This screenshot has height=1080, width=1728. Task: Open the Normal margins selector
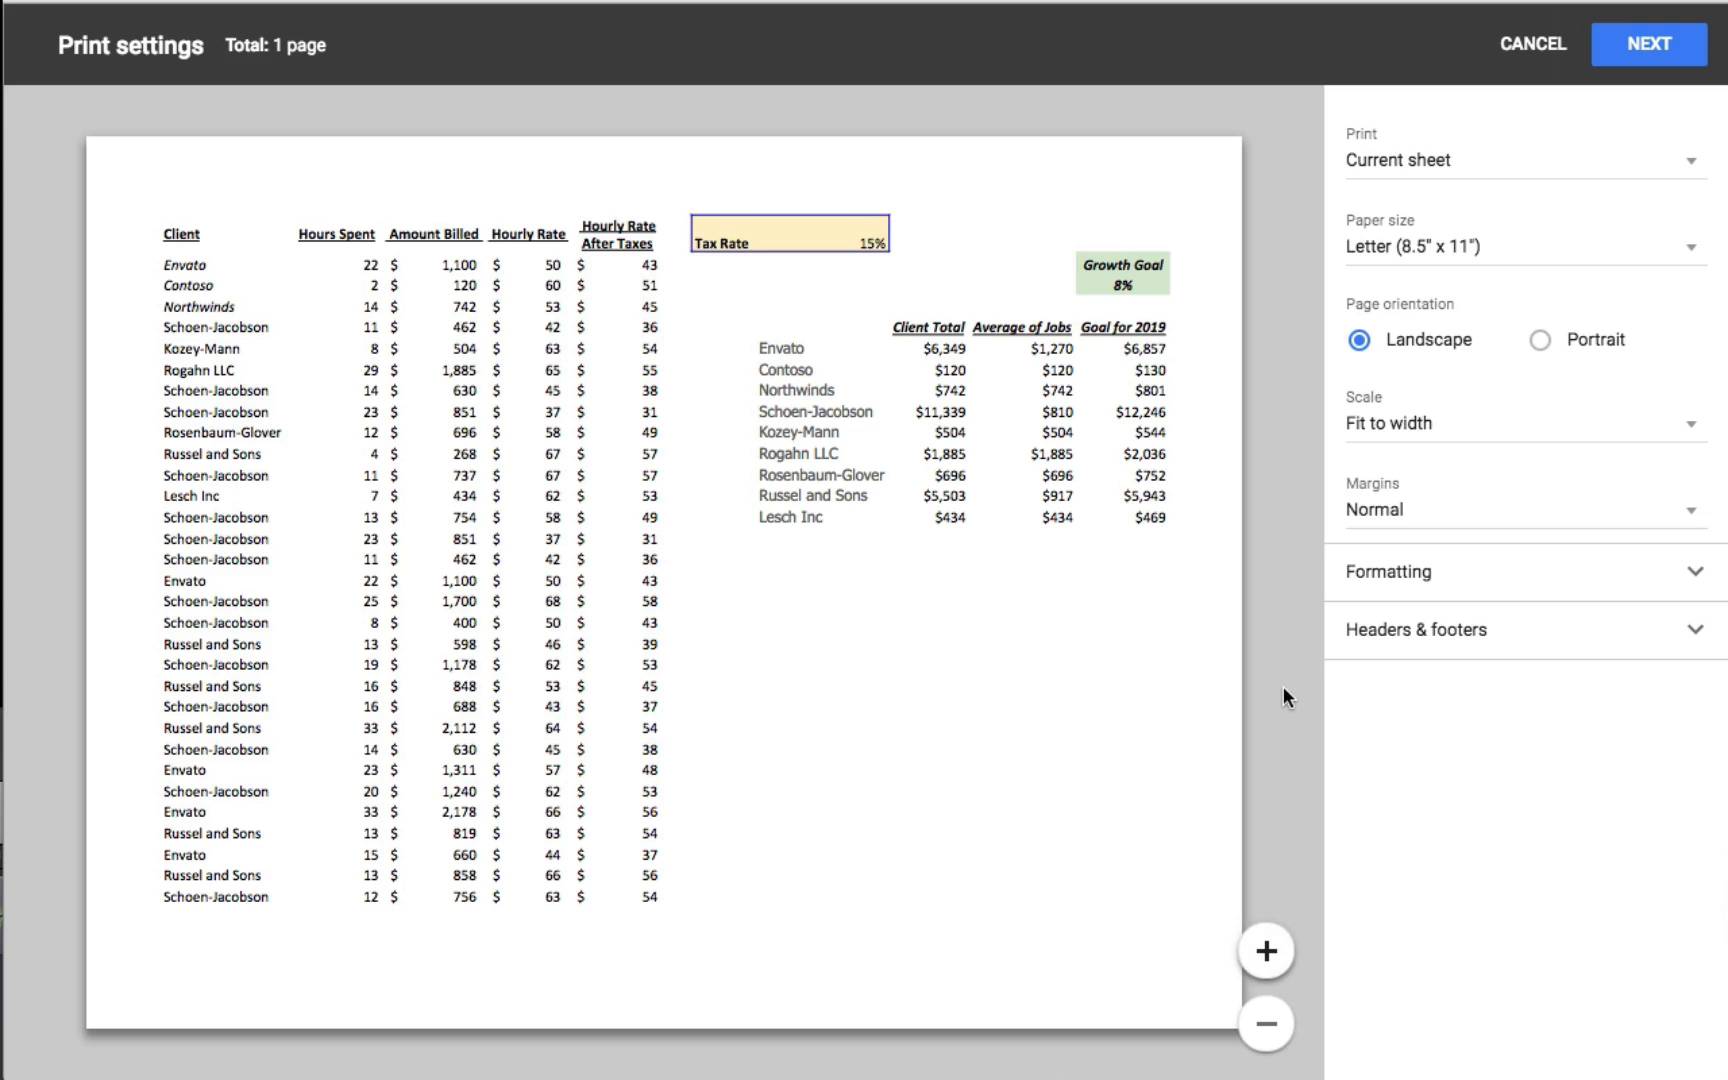pyautogui.click(x=1520, y=510)
